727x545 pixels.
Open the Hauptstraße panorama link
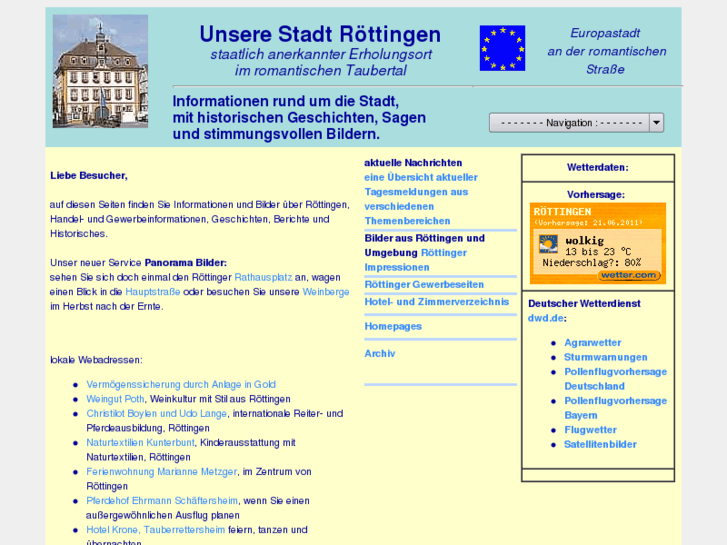click(x=153, y=292)
